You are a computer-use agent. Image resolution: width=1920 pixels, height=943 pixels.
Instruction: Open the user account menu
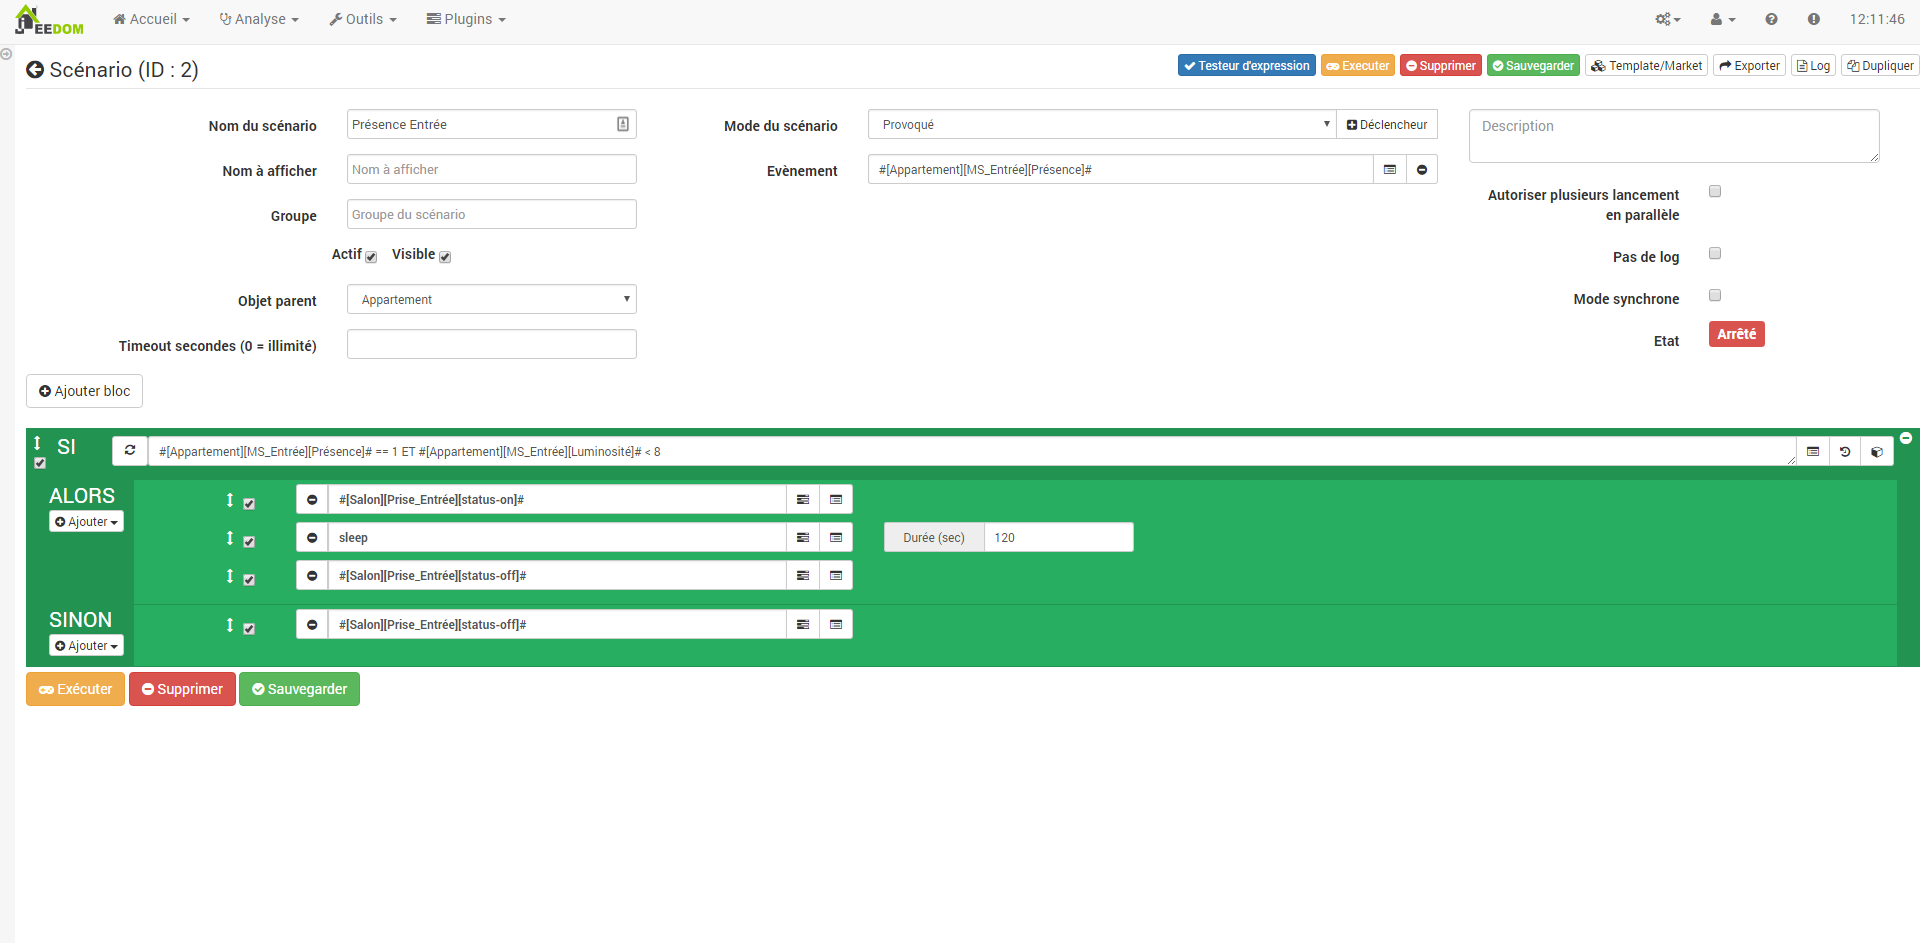point(1722,19)
